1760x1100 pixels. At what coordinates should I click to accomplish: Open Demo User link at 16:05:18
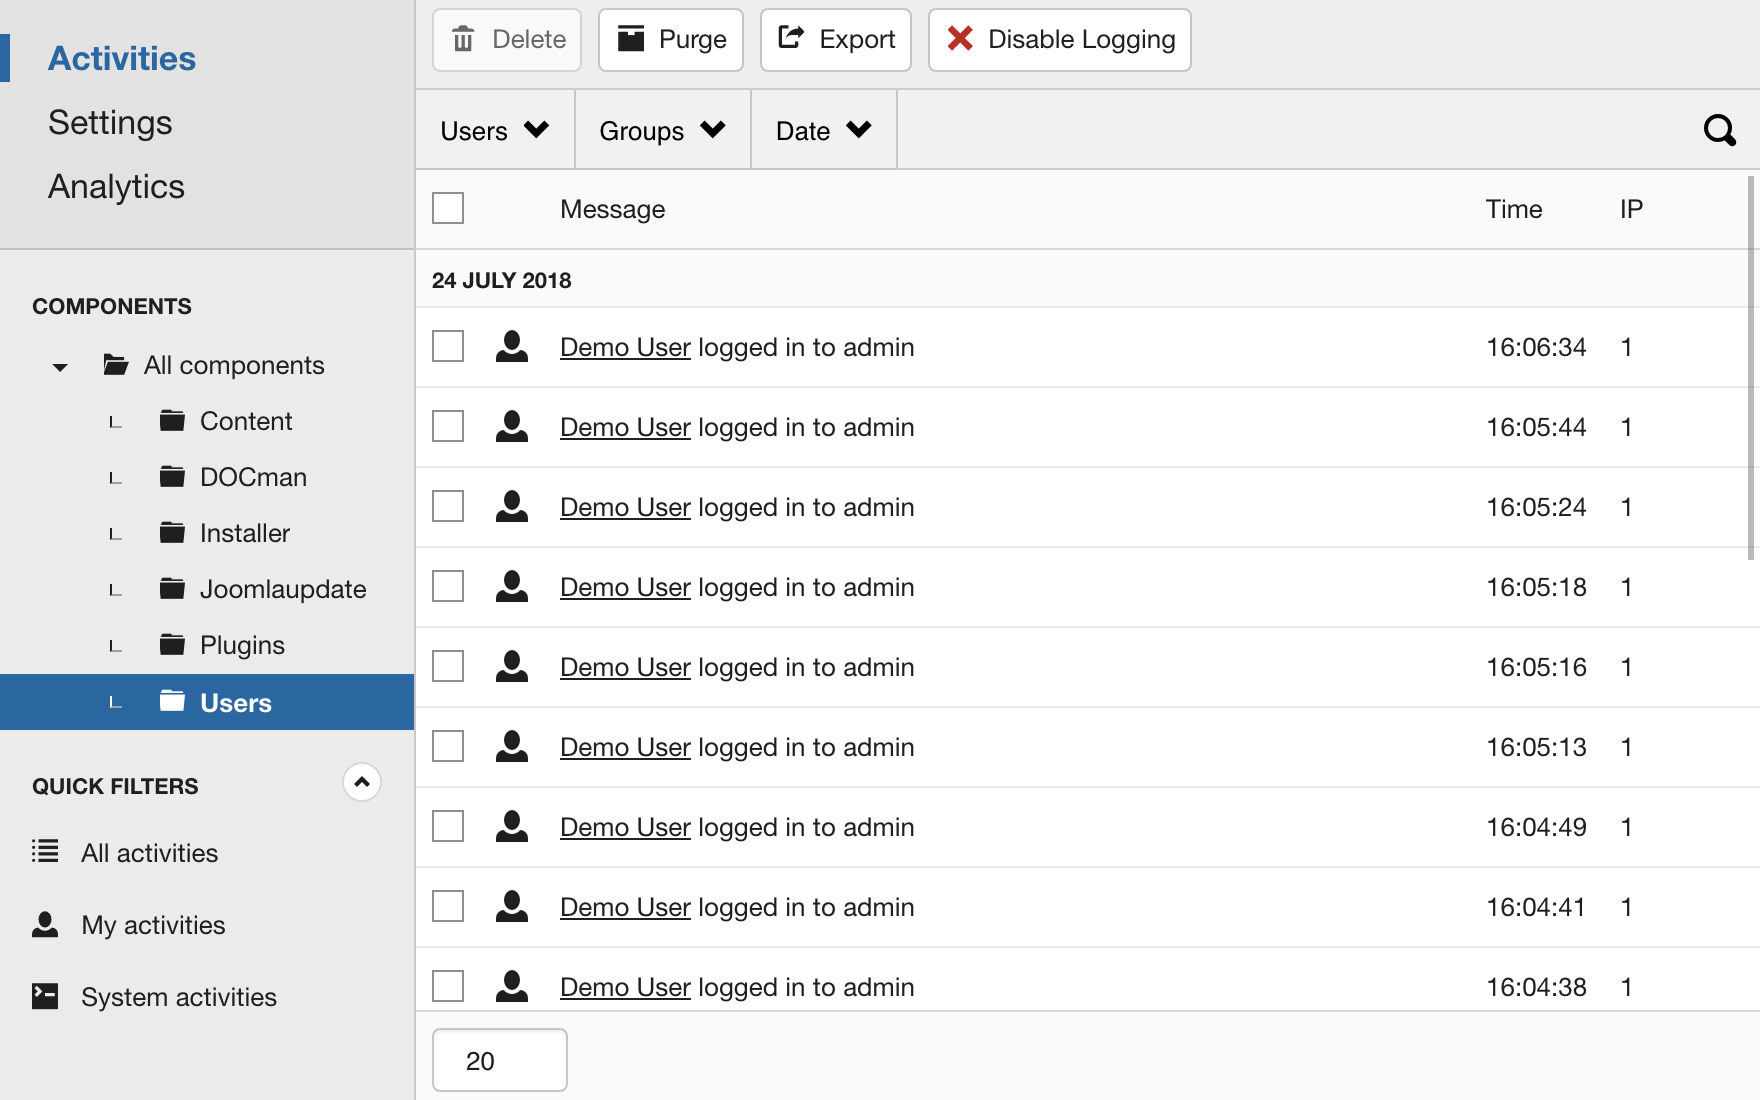pos(625,587)
